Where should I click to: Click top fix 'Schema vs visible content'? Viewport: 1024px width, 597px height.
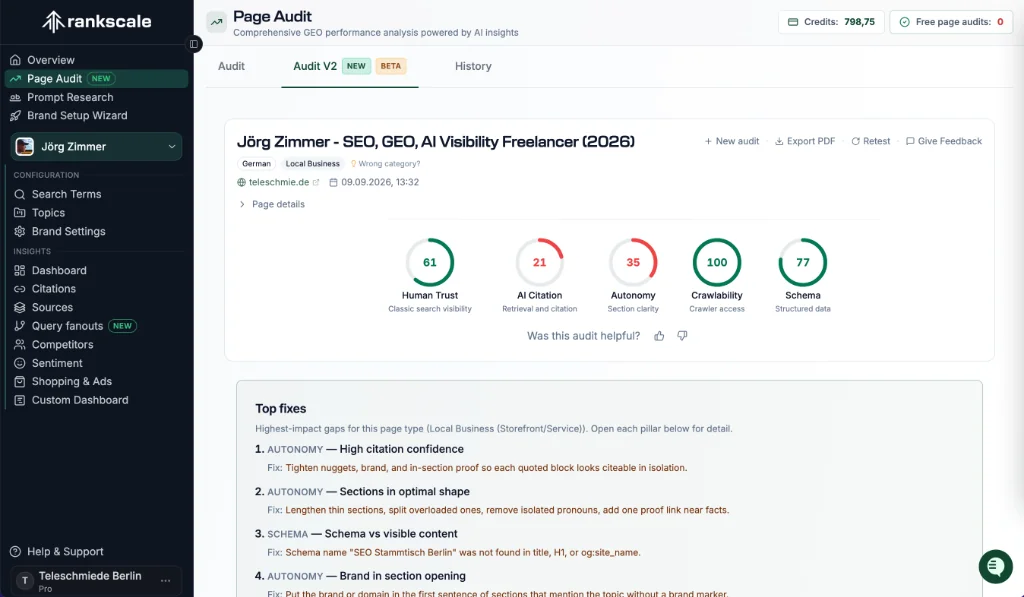point(391,534)
